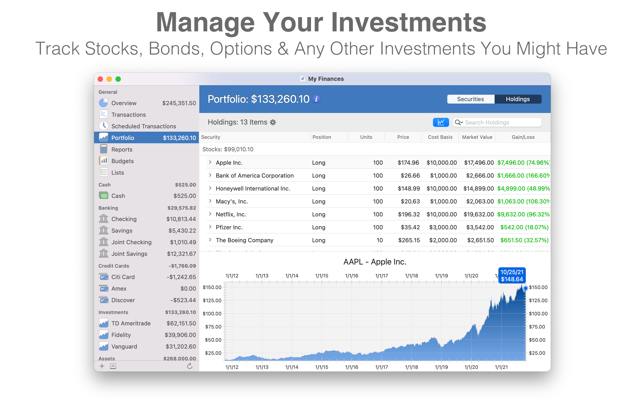Sort by Gain/Loss column header

[523, 137]
